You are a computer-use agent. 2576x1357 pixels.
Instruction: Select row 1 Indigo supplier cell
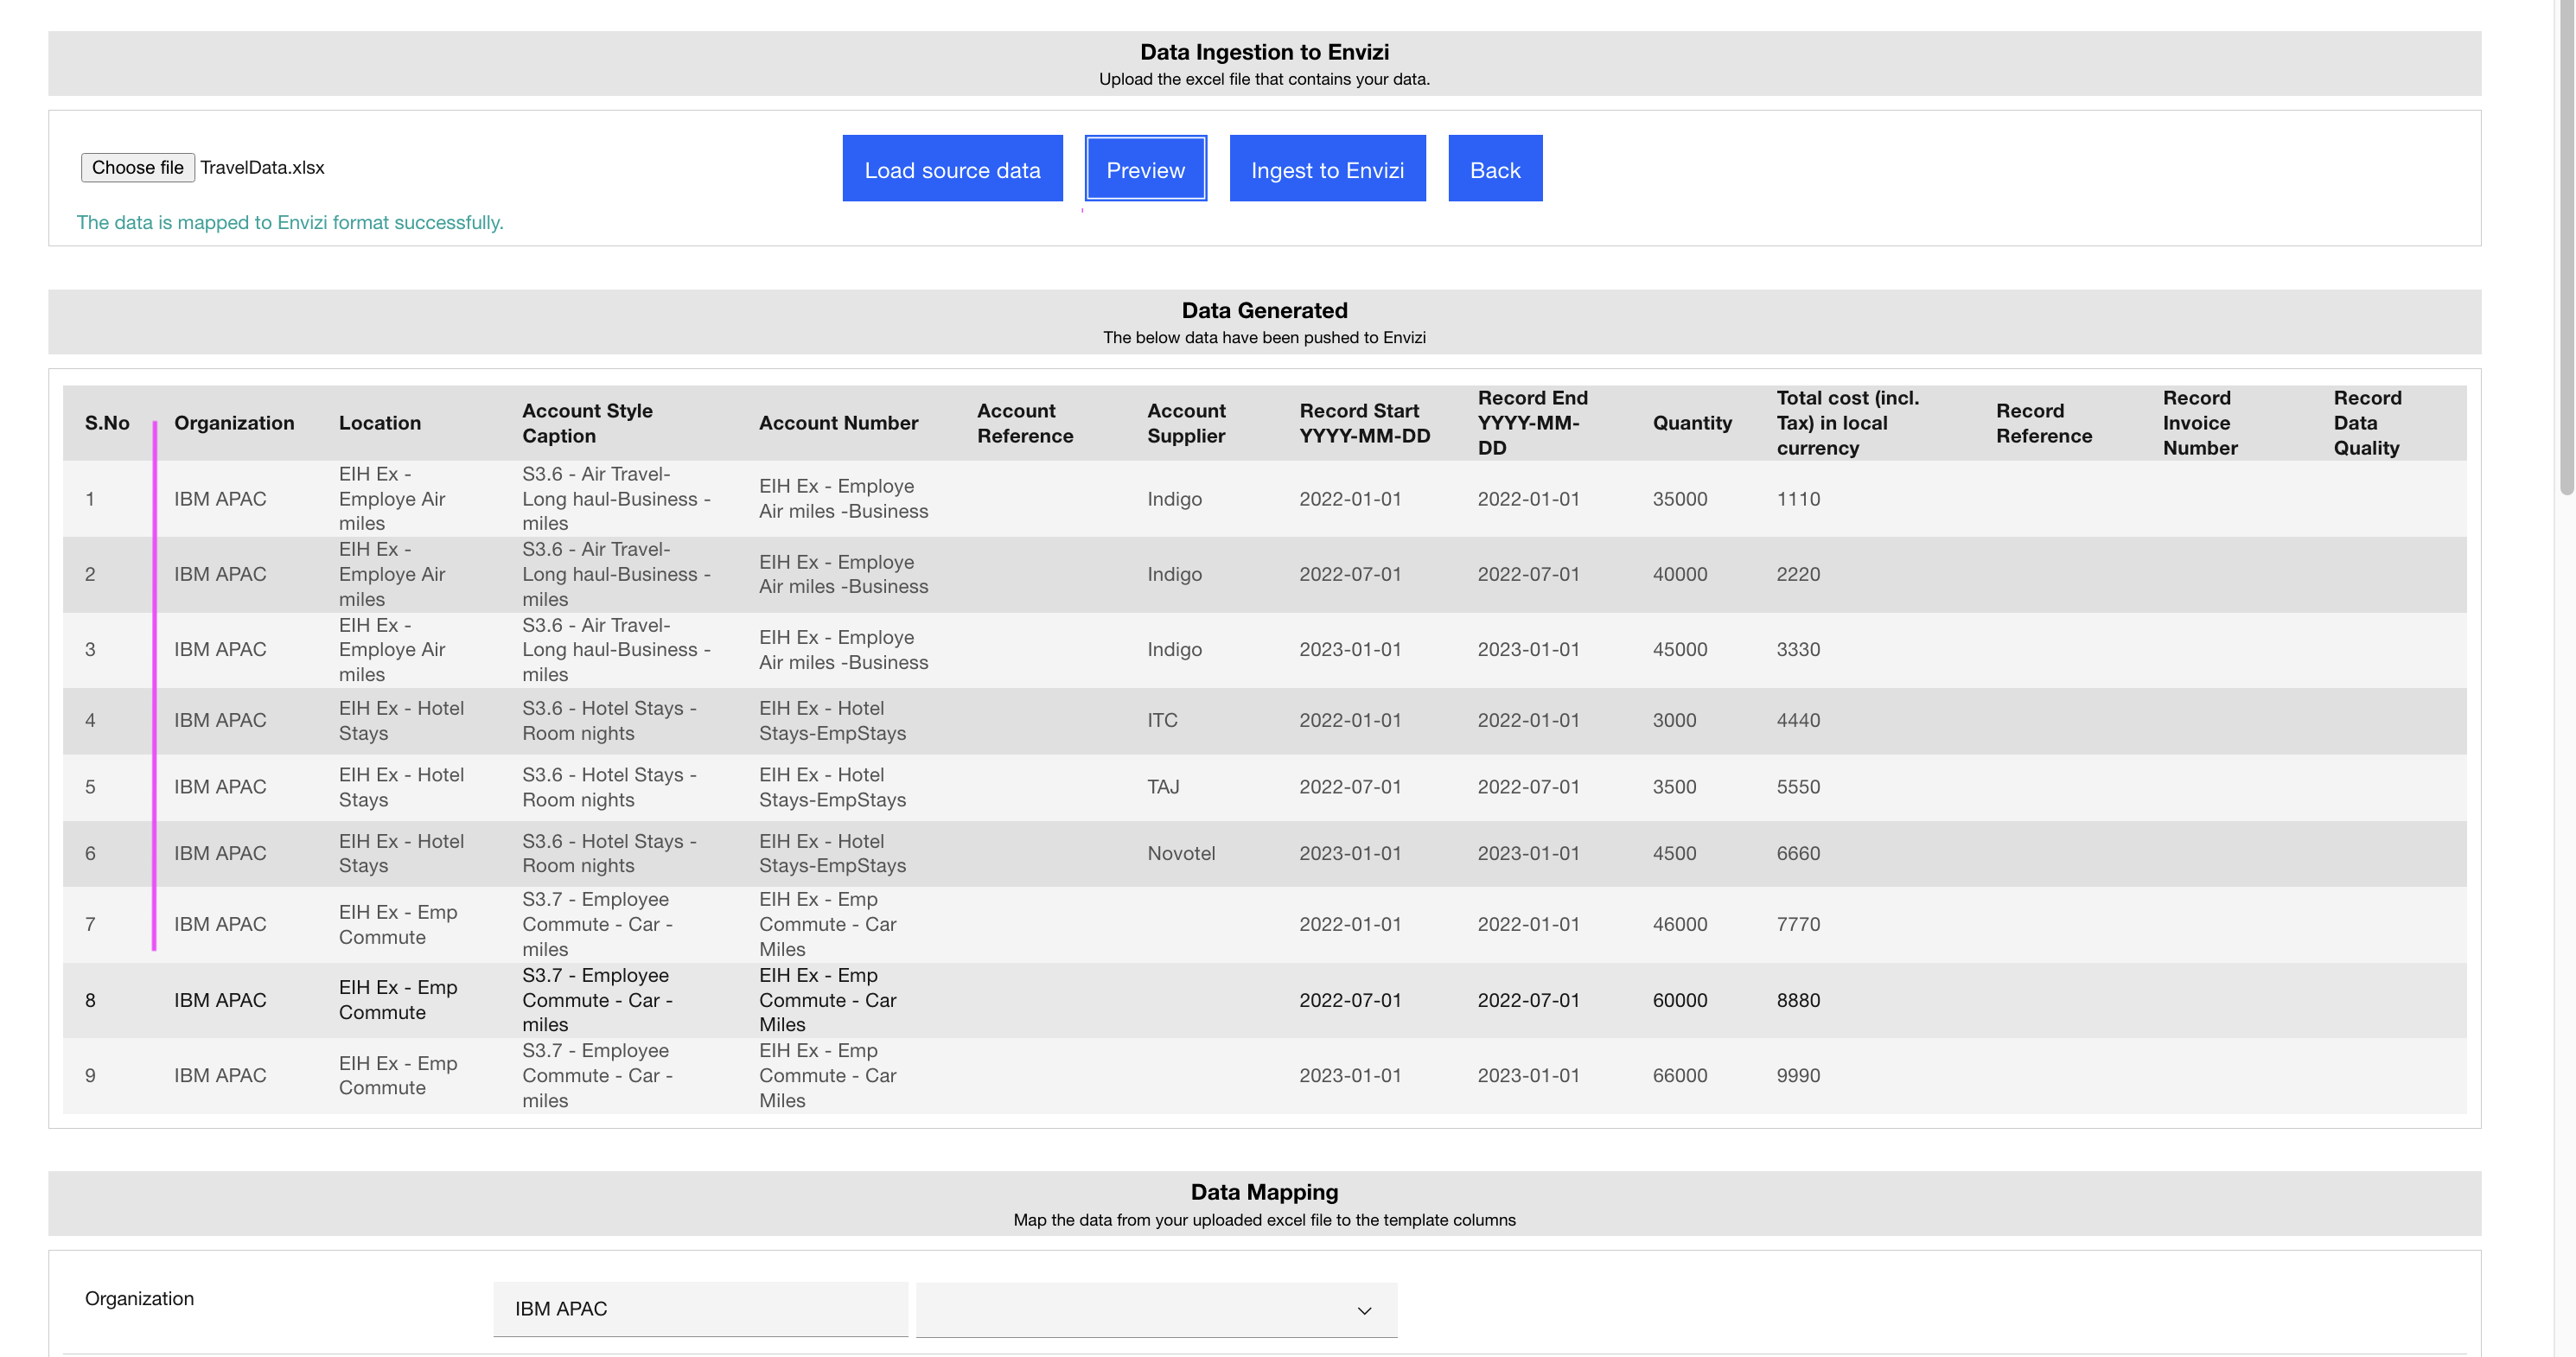(x=1174, y=499)
